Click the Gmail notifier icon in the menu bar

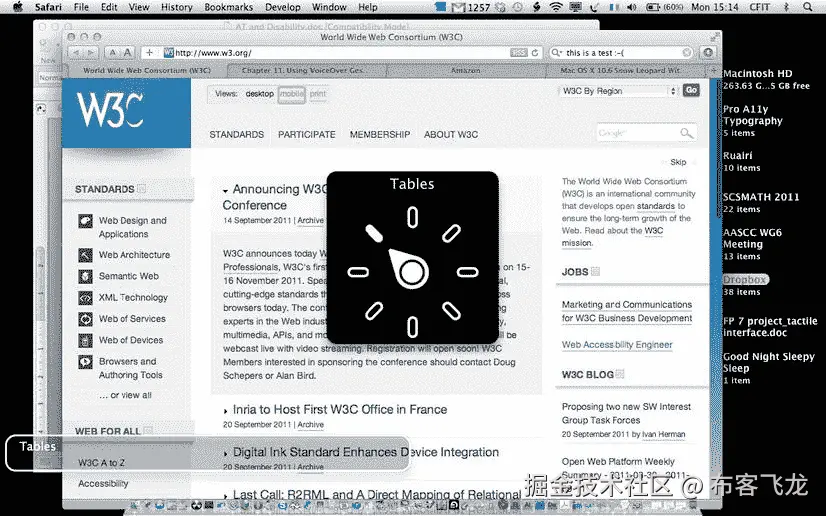point(458,7)
